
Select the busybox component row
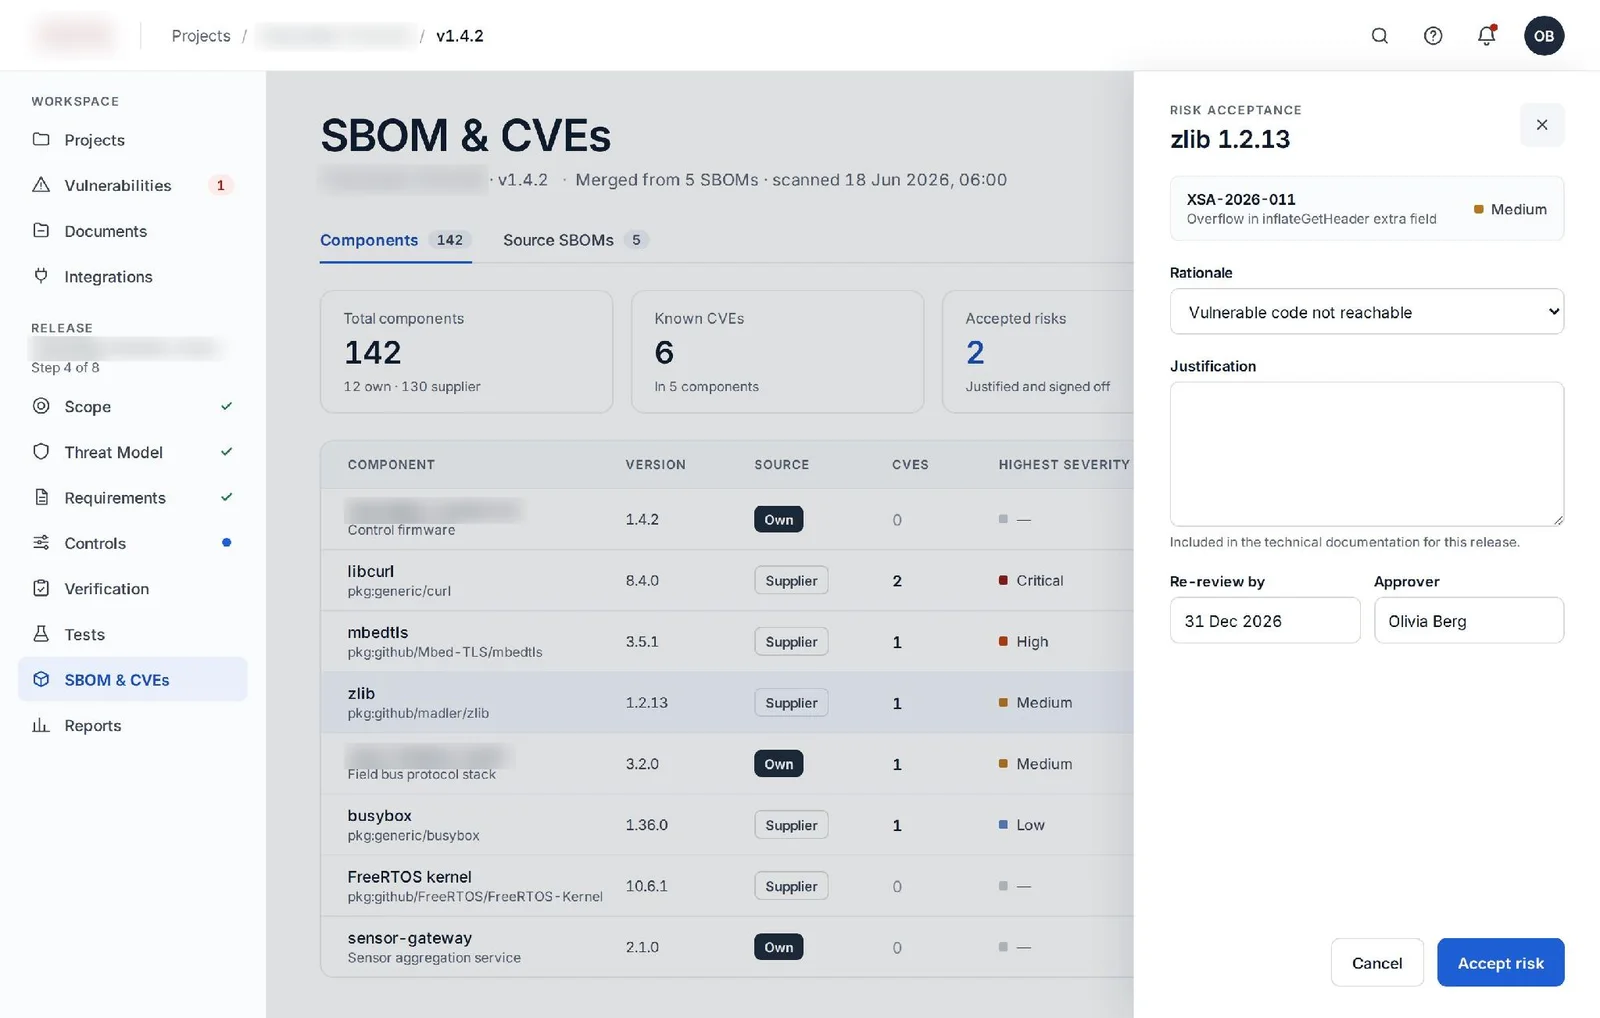coord(727,825)
